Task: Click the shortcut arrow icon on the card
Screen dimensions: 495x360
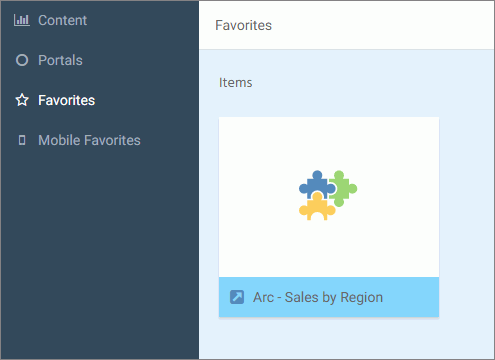Action: click(237, 297)
